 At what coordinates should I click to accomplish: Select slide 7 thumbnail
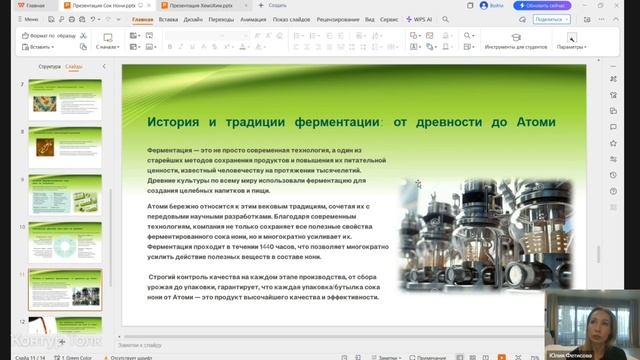click(x=65, y=100)
